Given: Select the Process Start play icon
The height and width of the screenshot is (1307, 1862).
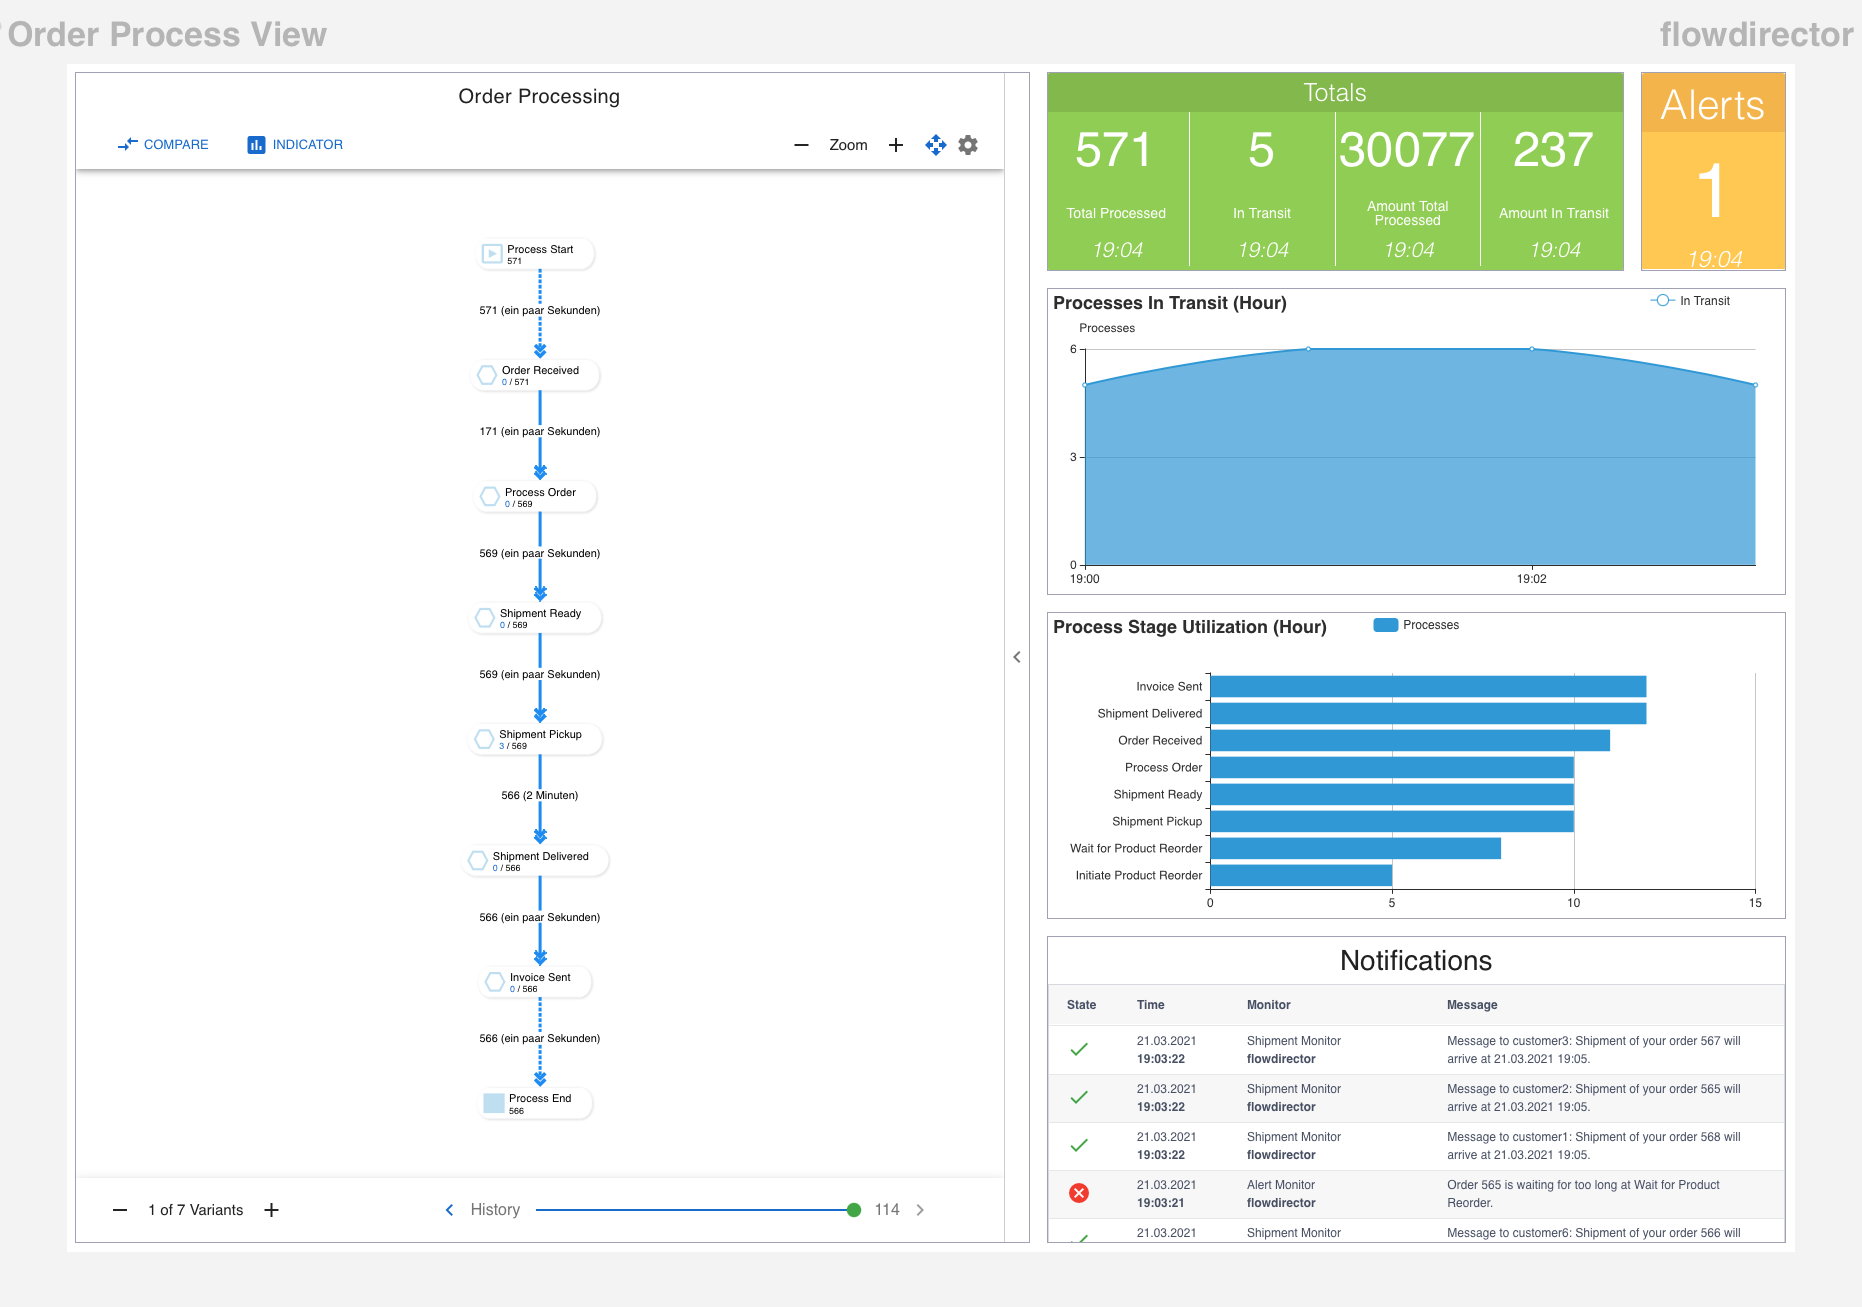Looking at the screenshot, I should (x=492, y=254).
